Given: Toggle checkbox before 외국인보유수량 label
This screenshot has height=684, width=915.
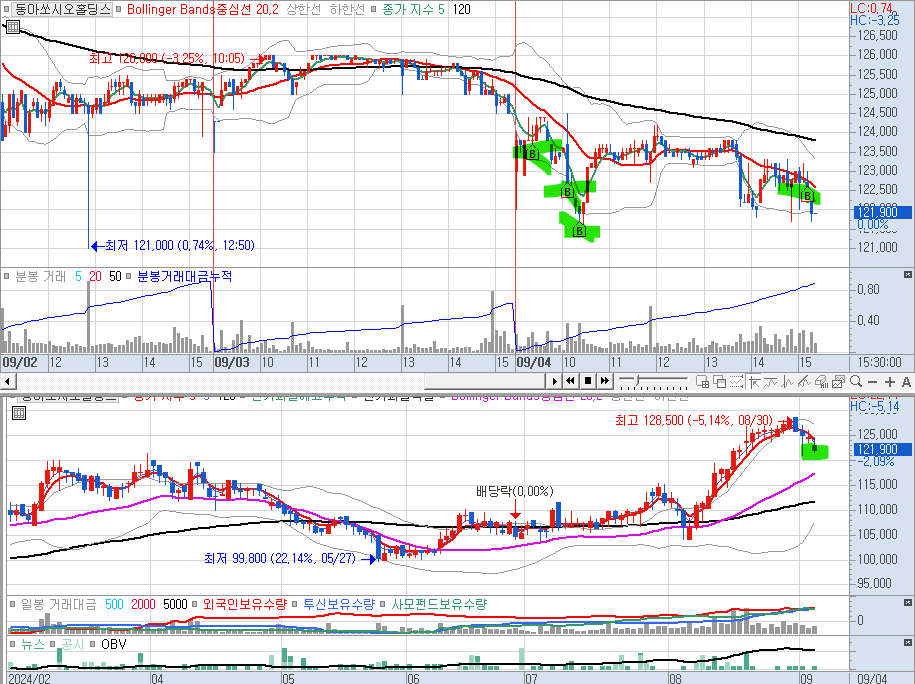Looking at the screenshot, I should click(x=196, y=604).
